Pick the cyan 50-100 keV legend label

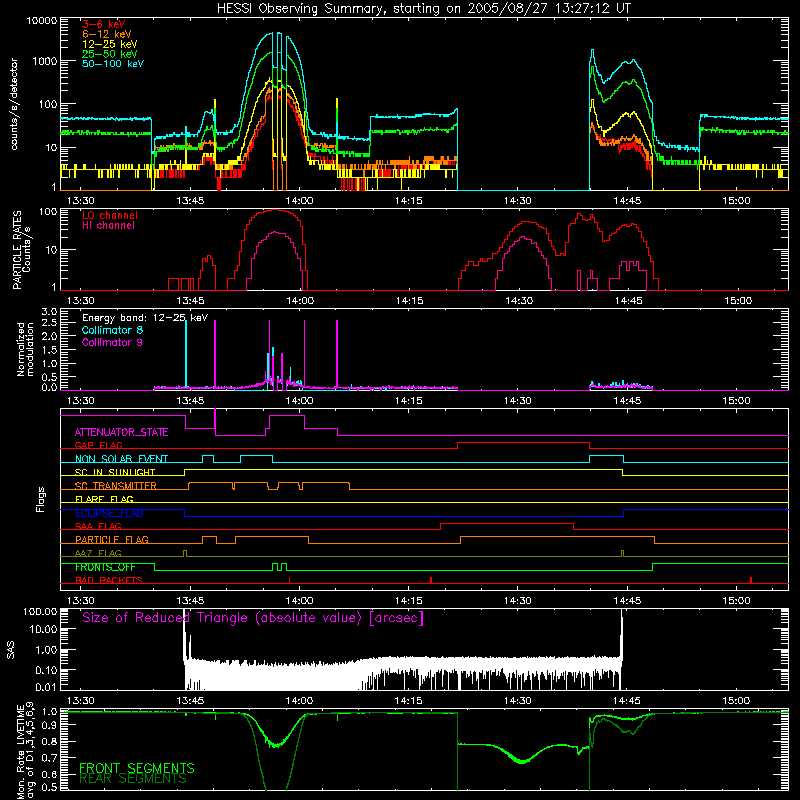pos(113,64)
